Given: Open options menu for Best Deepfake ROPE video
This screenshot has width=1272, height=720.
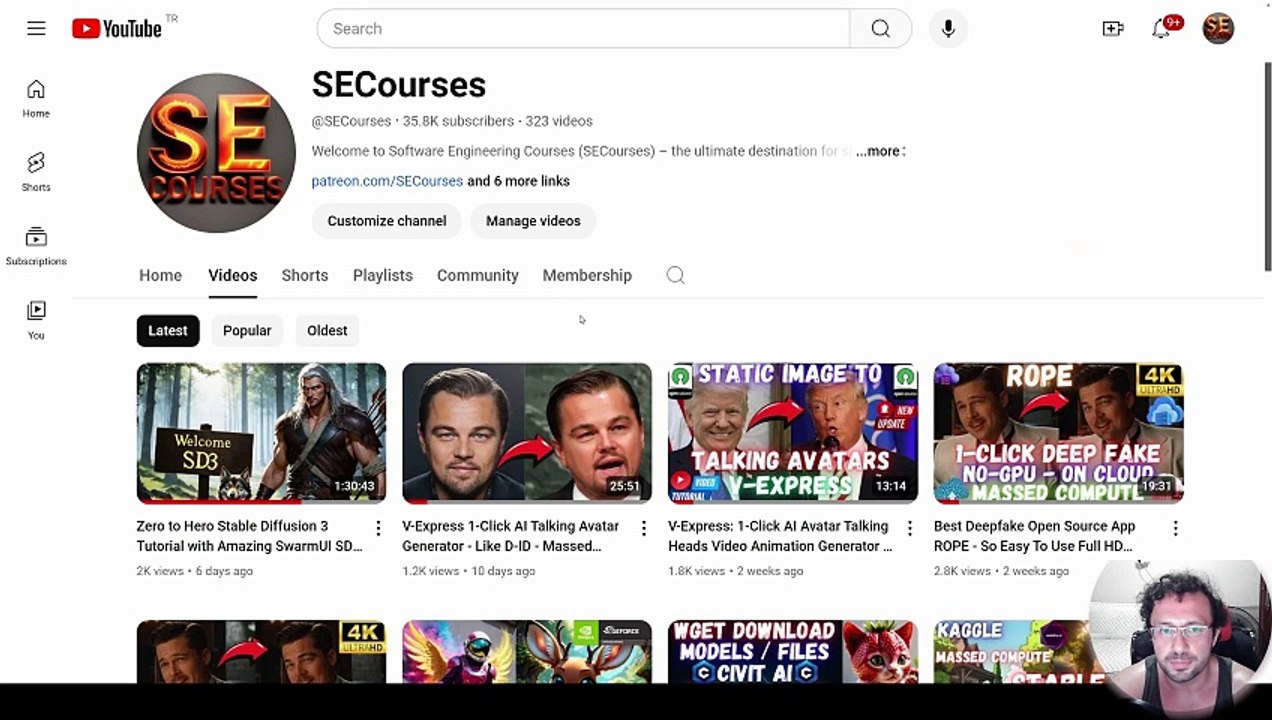Looking at the screenshot, I should 1175,528.
